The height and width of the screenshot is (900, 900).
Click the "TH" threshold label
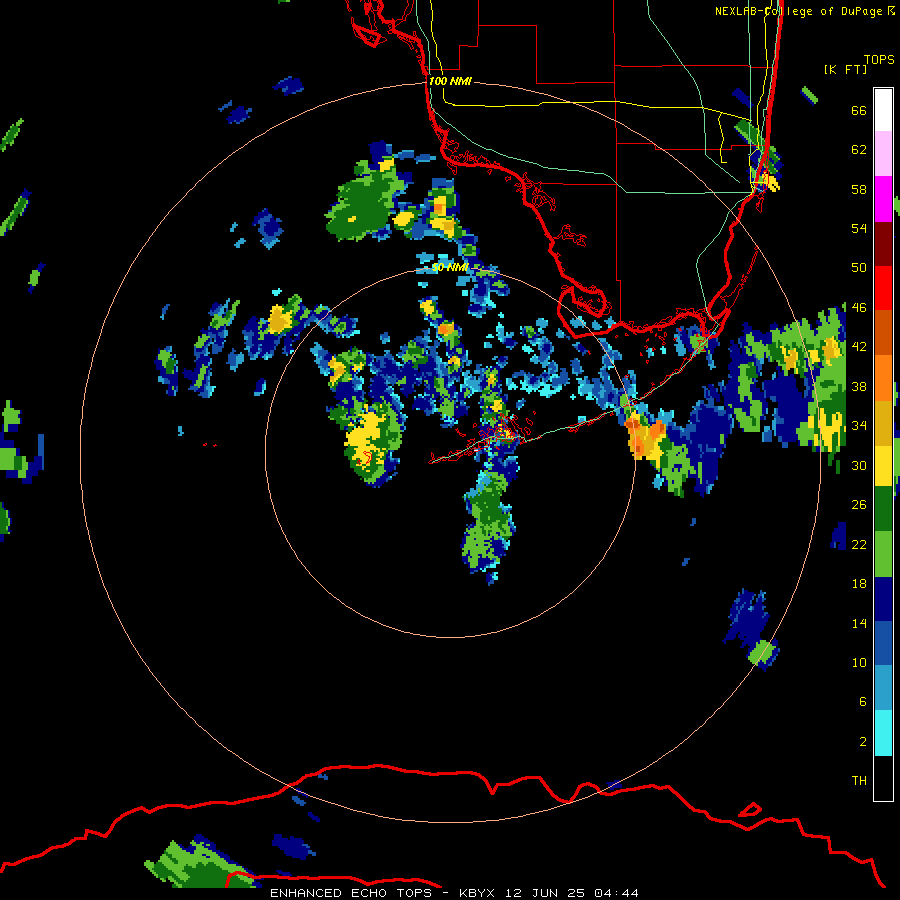[859, 781]
